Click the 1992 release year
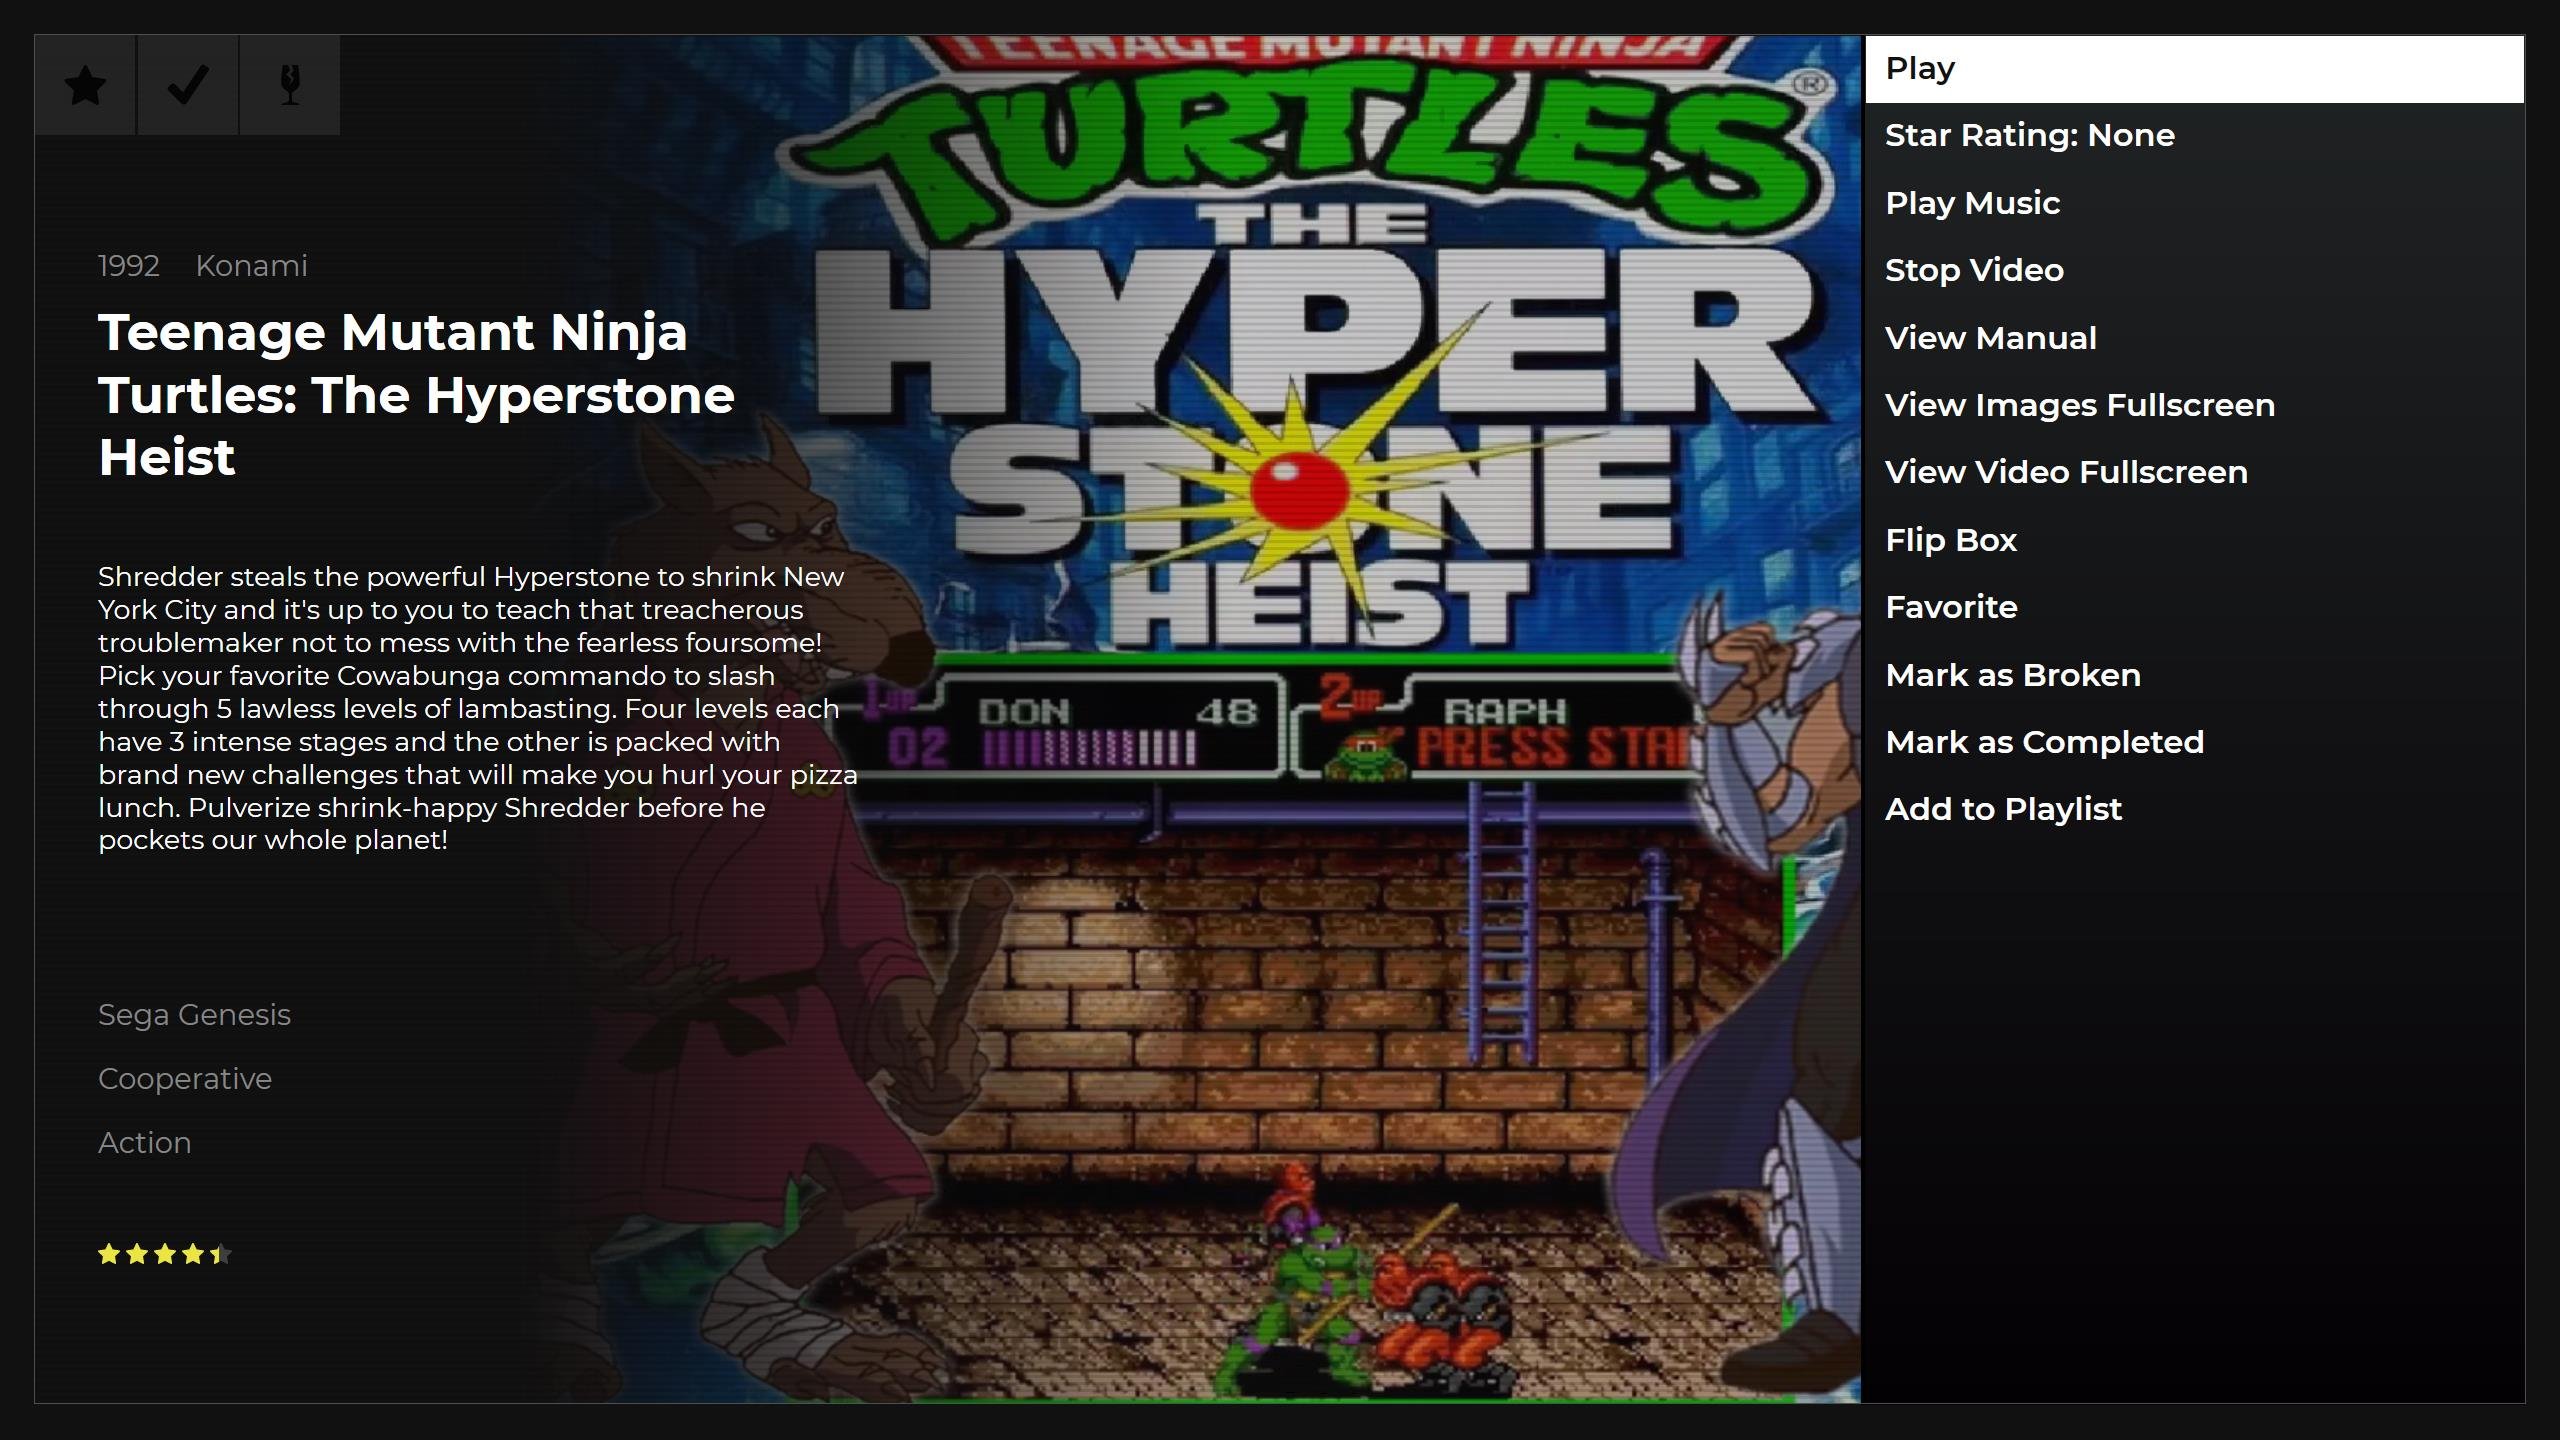The height and width of the screenshot is (1440, 2560). pyautogui.click(x=128, y=266)
